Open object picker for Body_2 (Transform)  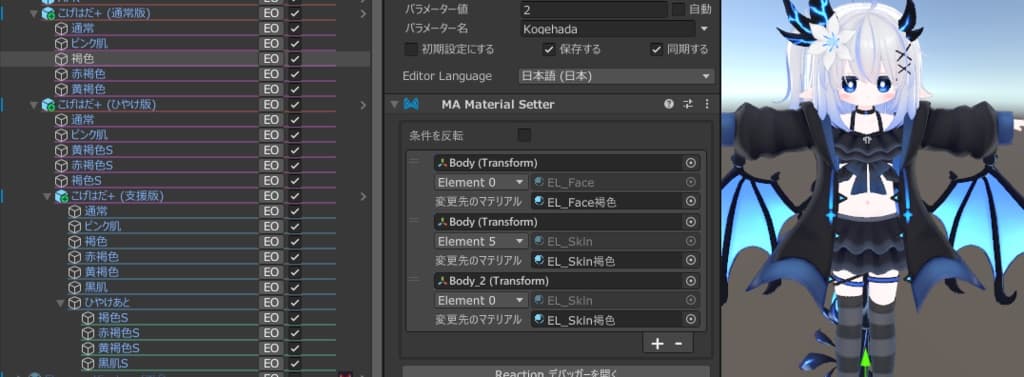[x=691, y=281]
